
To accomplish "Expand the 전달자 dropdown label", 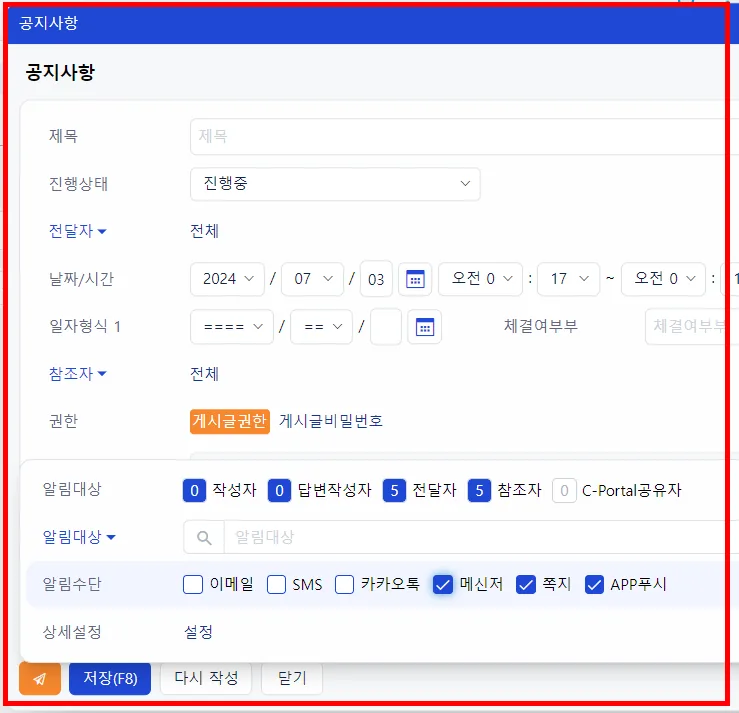I will (78, 231).
